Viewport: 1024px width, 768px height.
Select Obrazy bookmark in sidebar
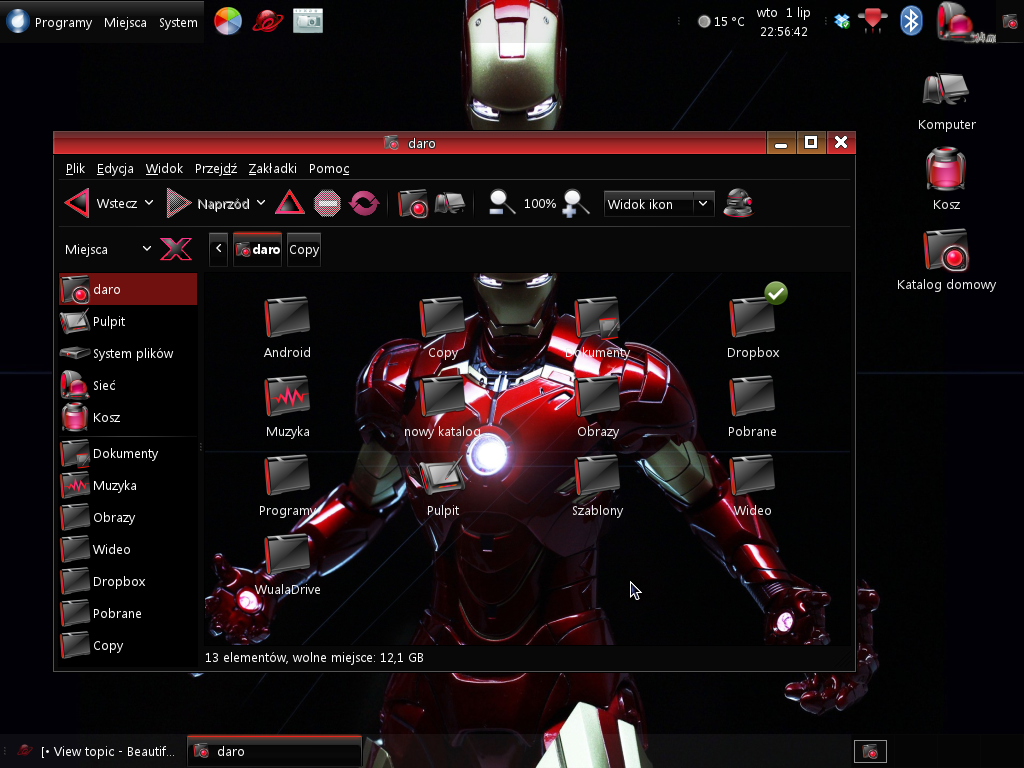(128, 517)
